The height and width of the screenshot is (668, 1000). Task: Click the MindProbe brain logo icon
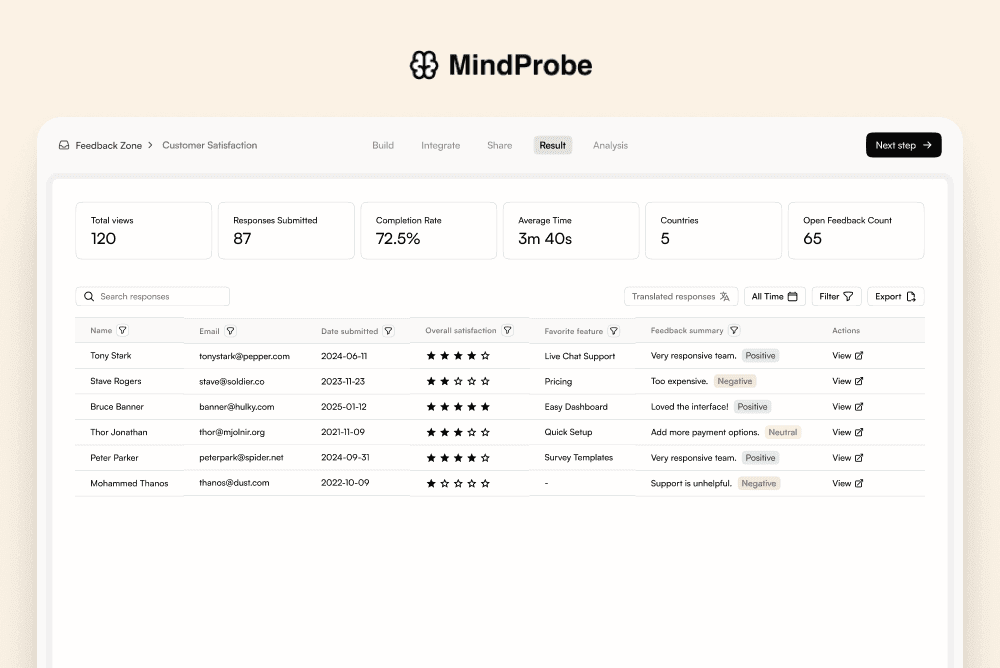pos(424,66)
